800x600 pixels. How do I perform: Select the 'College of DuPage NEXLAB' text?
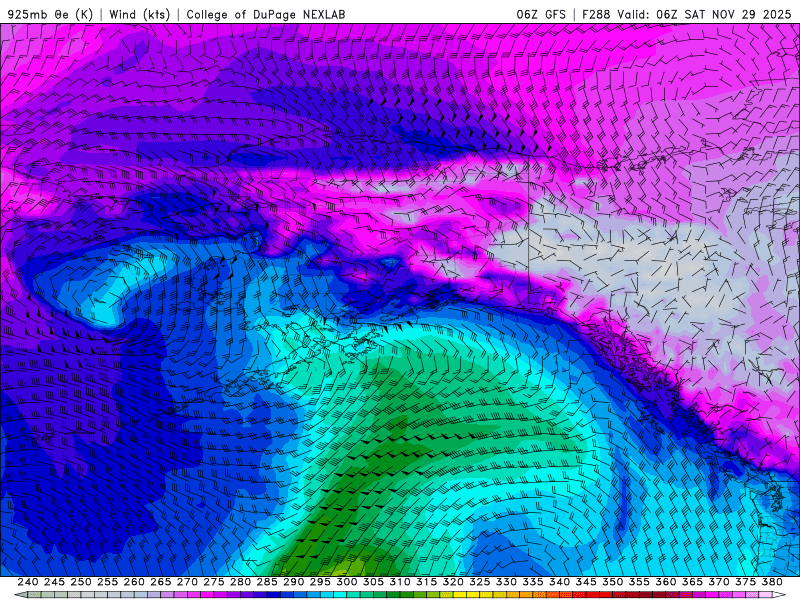[266, 14]
